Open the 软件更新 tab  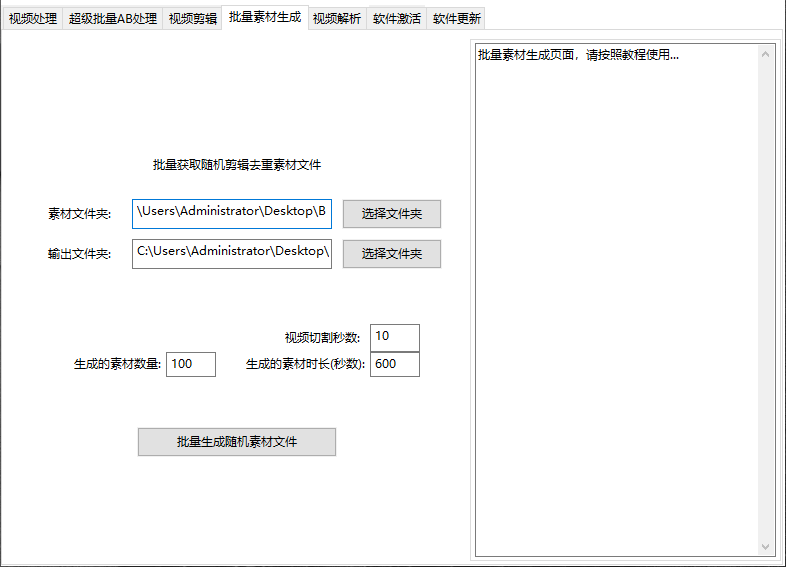click(x=457, y=19)
